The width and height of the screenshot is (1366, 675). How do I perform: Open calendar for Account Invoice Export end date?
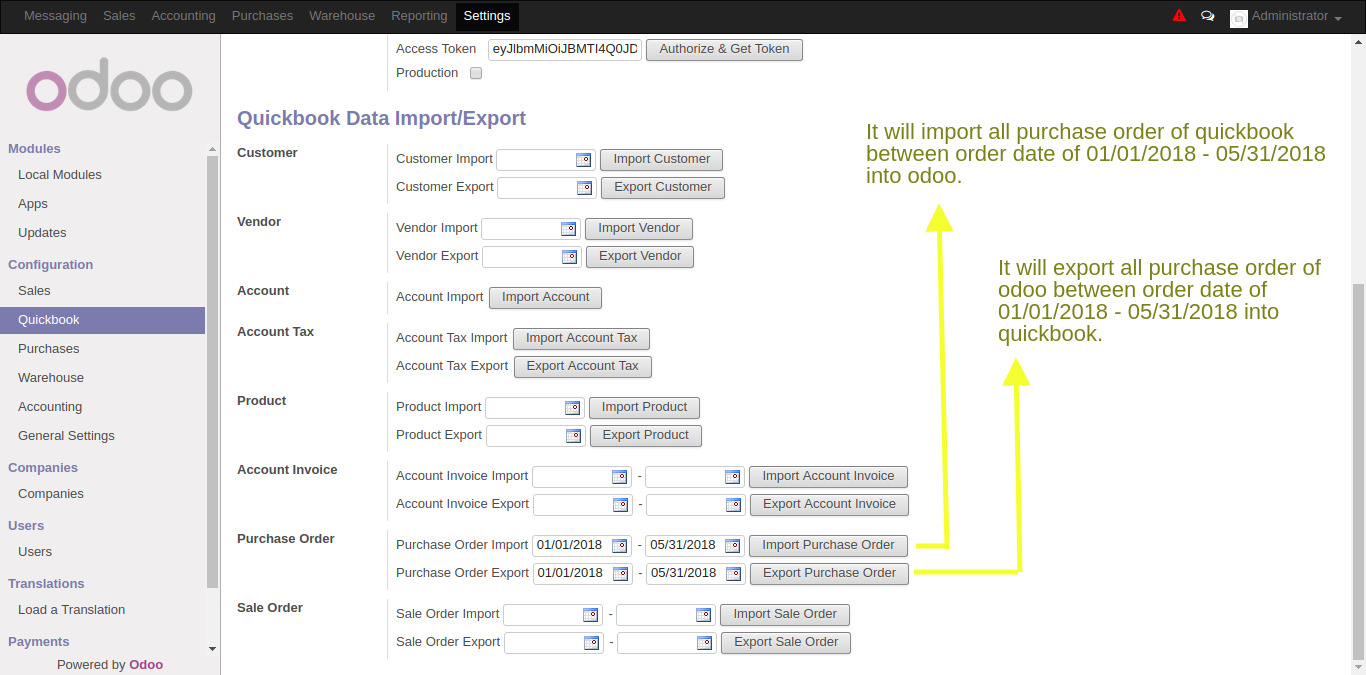pyautogui.click(x=733, y=505)
